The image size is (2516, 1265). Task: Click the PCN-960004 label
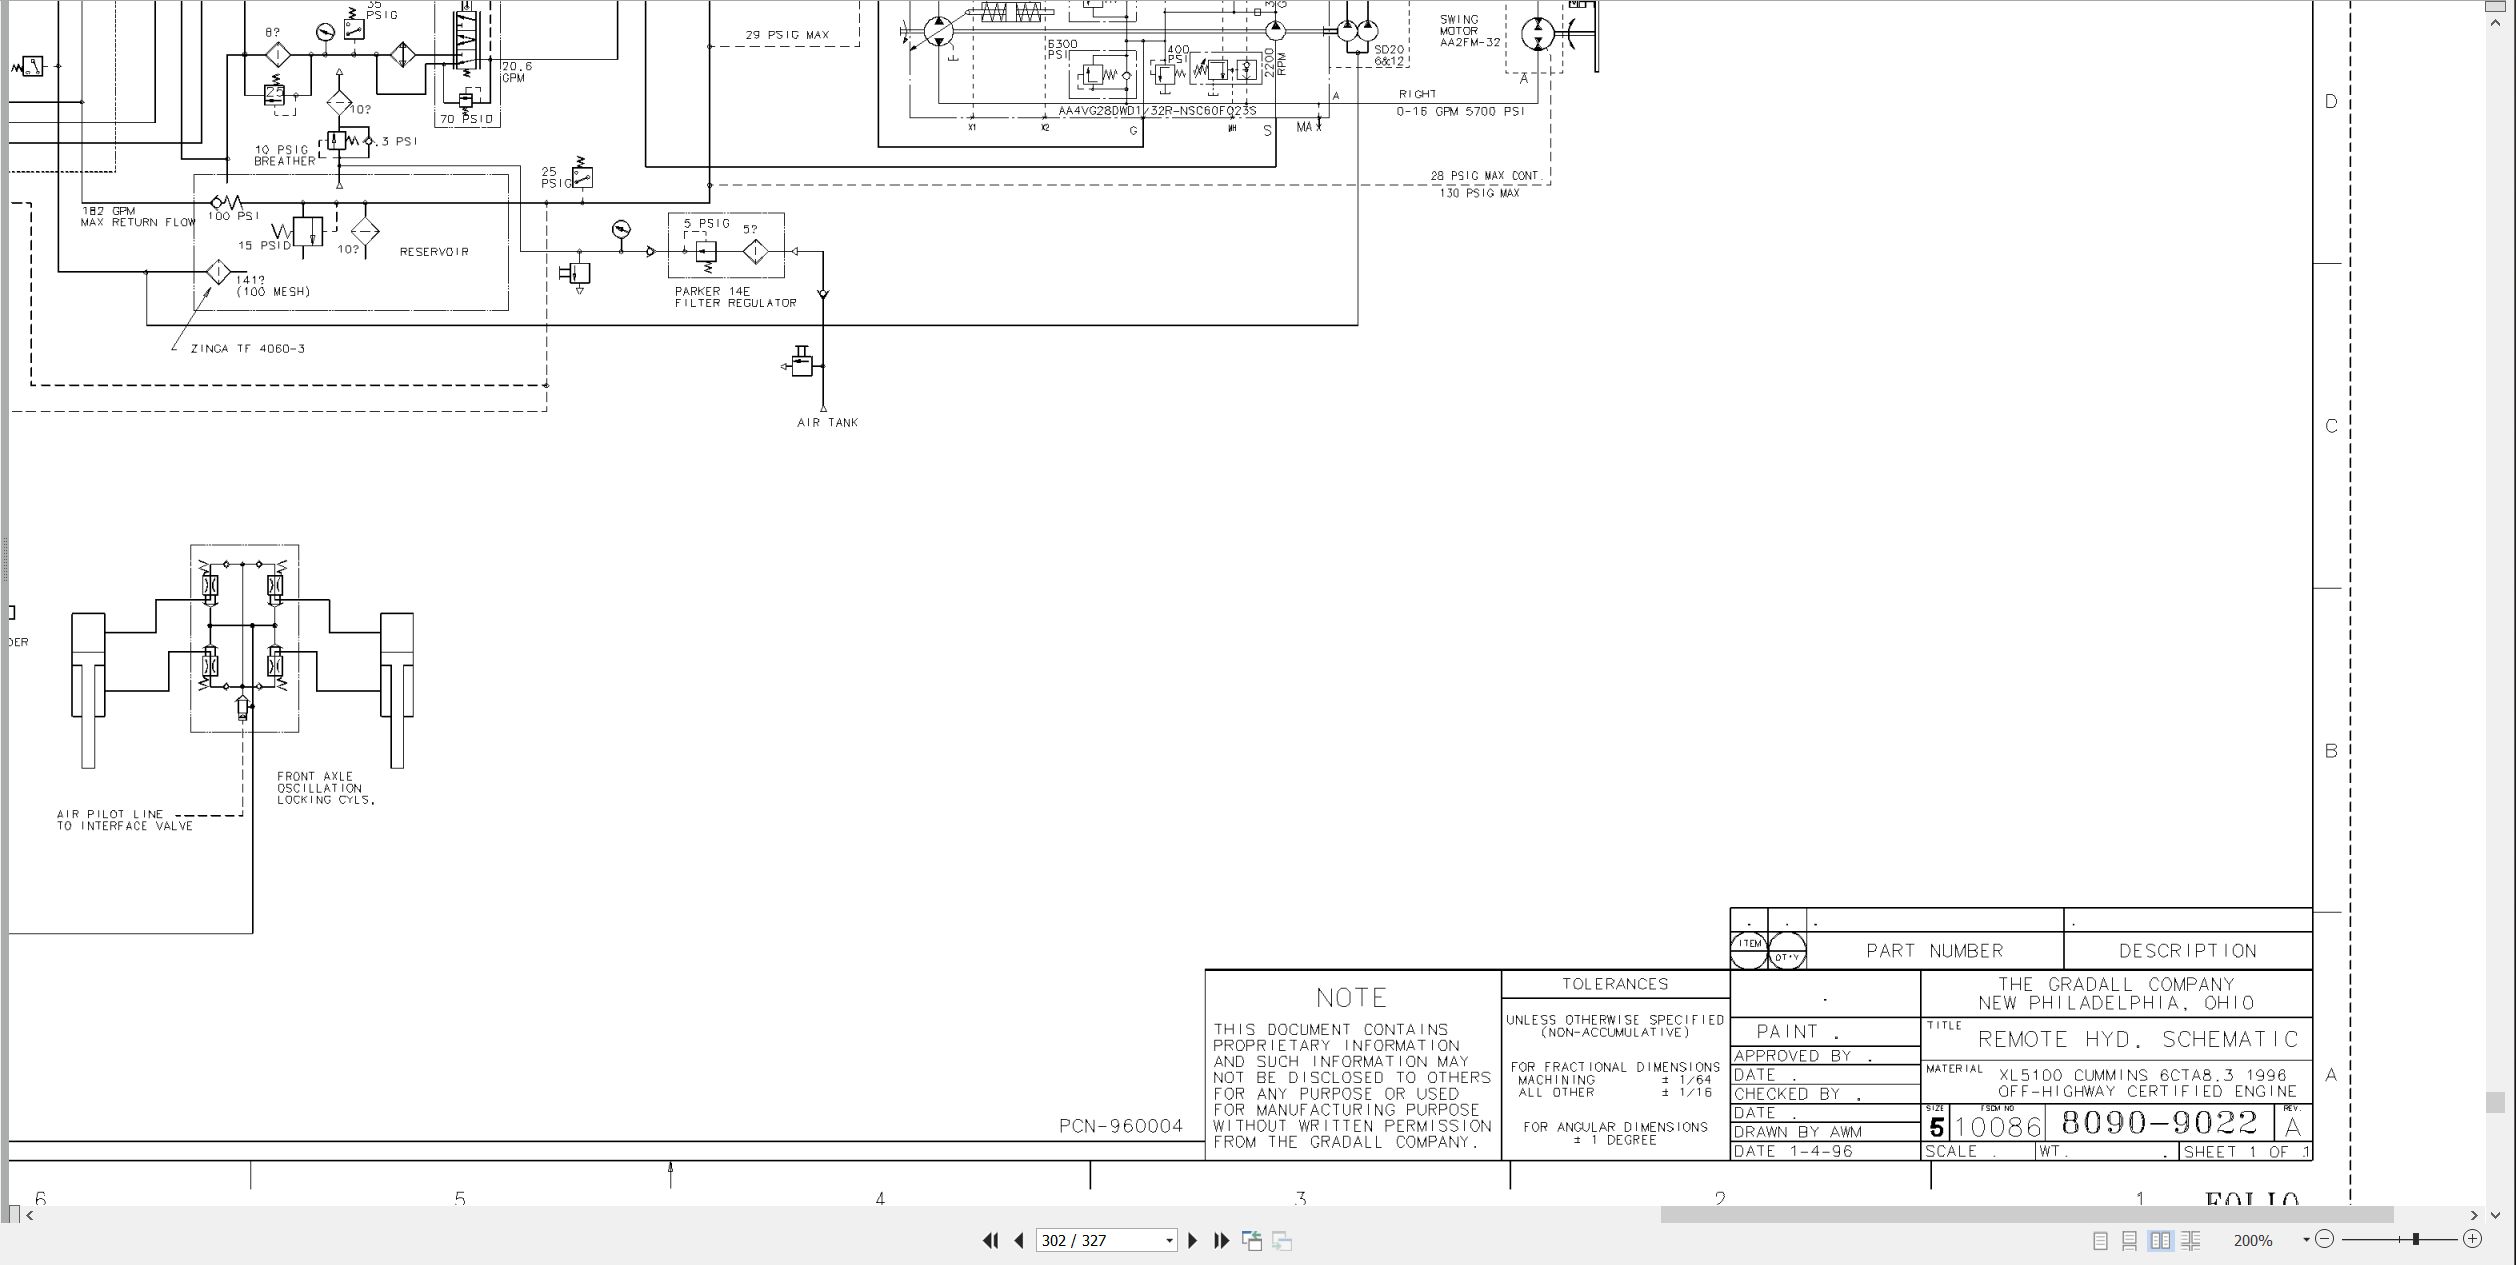[x=1121, y=1127]
